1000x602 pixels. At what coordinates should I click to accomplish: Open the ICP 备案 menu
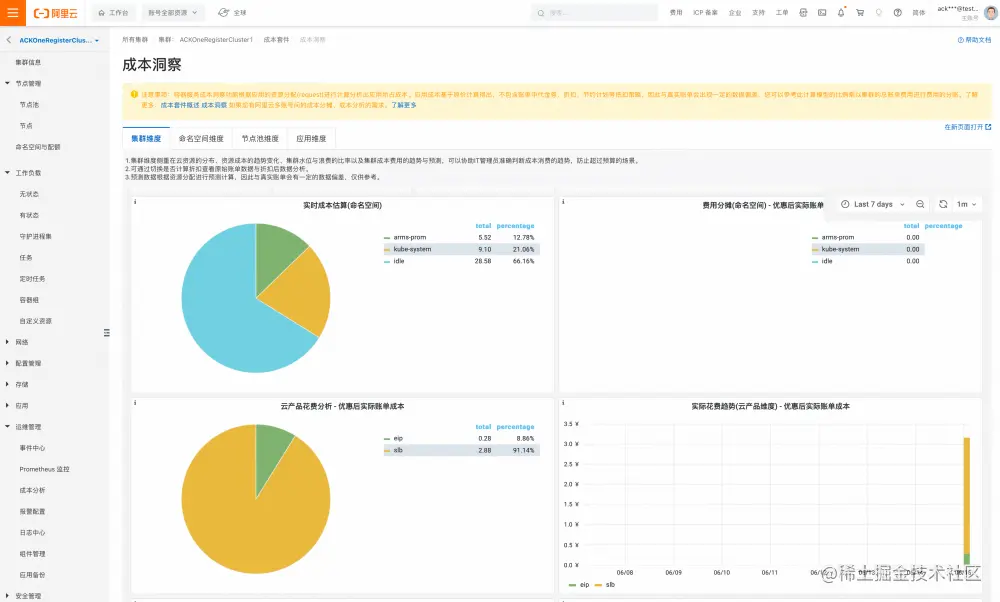point(705,13)
